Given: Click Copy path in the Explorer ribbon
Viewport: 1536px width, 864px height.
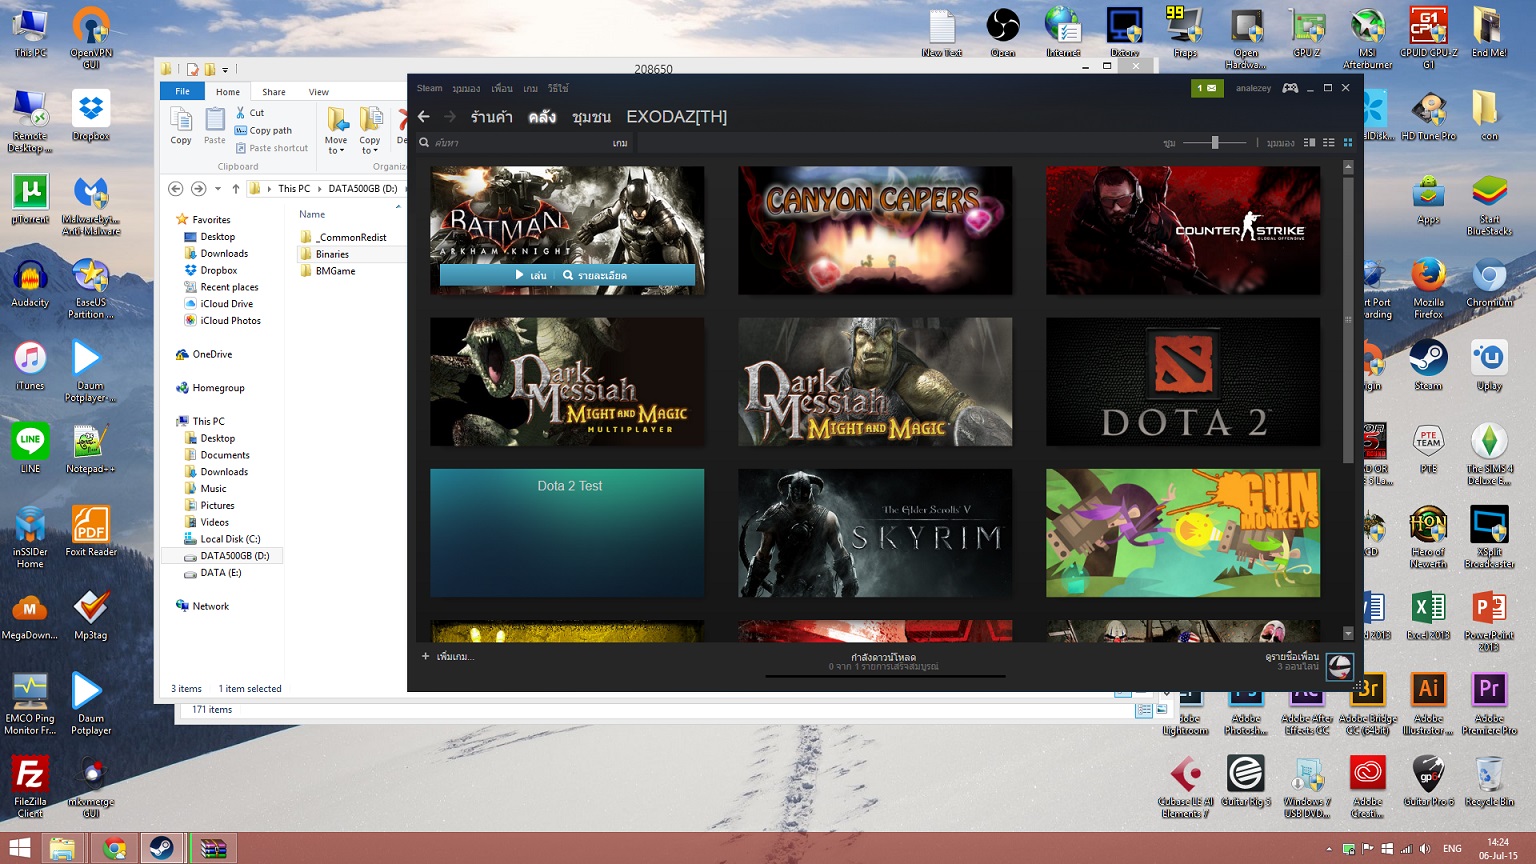Looking at the screenshot, I should (x=263, y=130).
